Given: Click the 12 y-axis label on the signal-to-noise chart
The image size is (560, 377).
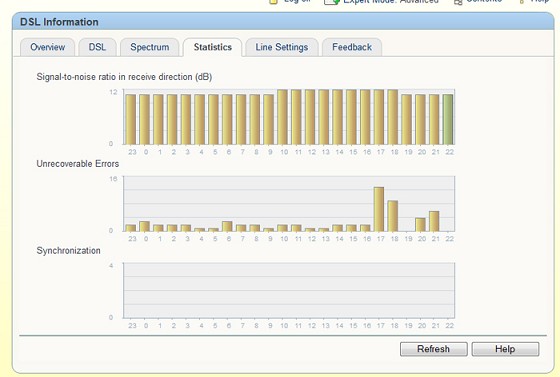Looking at the screenshot, I should tap(113, 92).
